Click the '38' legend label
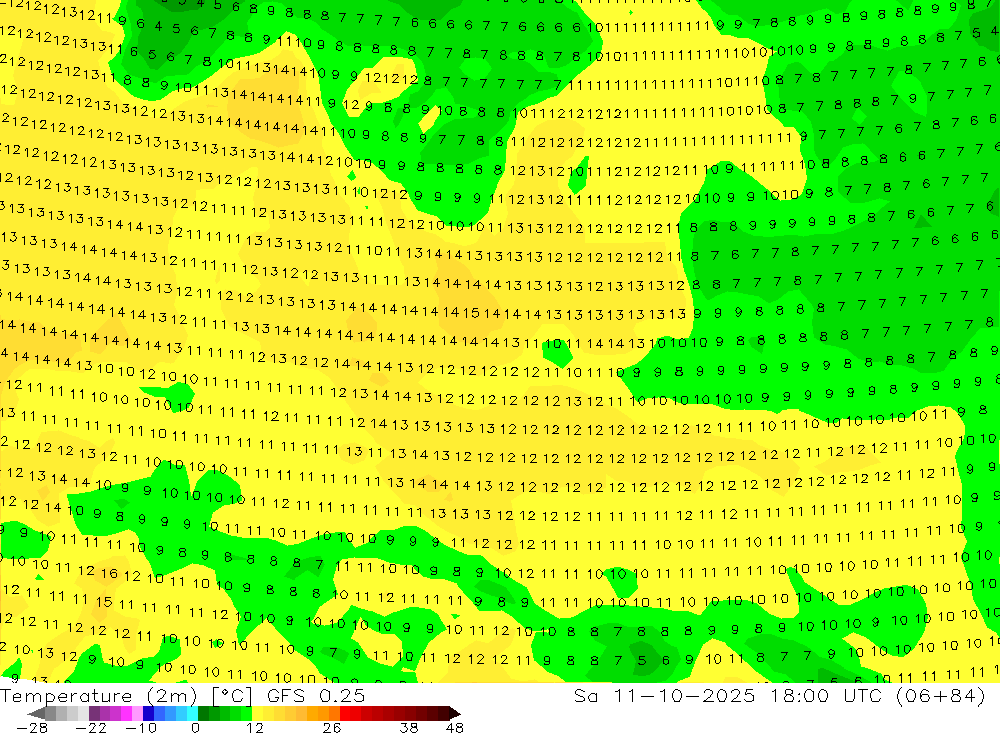1000x733 pixels. tap(409, 728)
